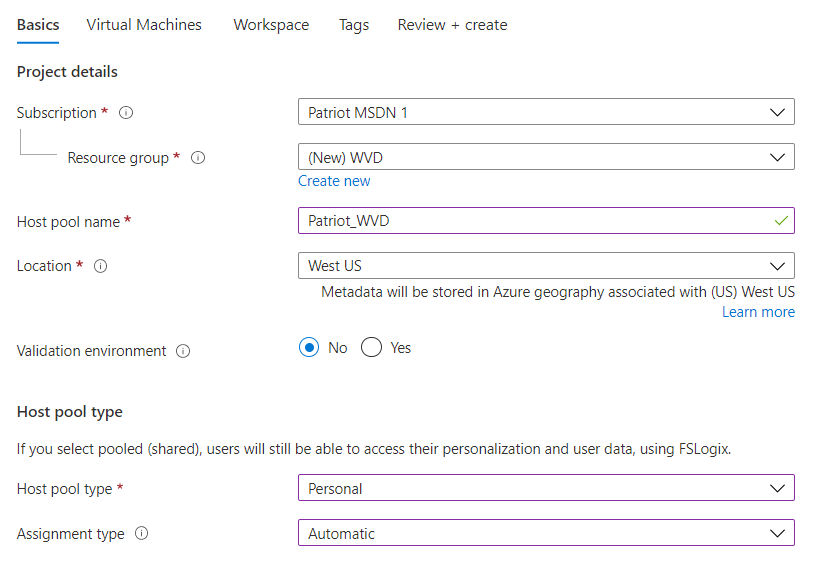Screen dimensions: 830x573
Task: Open the Location dropdown showing West US
Action: [546, 266]
